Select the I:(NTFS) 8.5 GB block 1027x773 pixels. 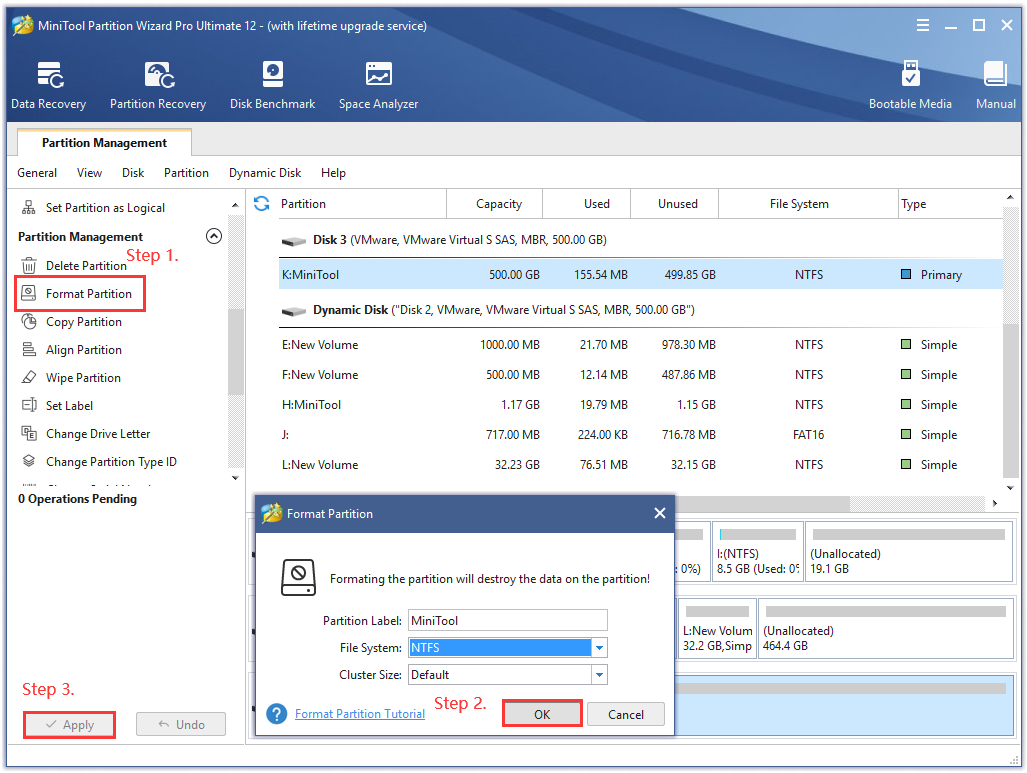(x=757, y=552)
